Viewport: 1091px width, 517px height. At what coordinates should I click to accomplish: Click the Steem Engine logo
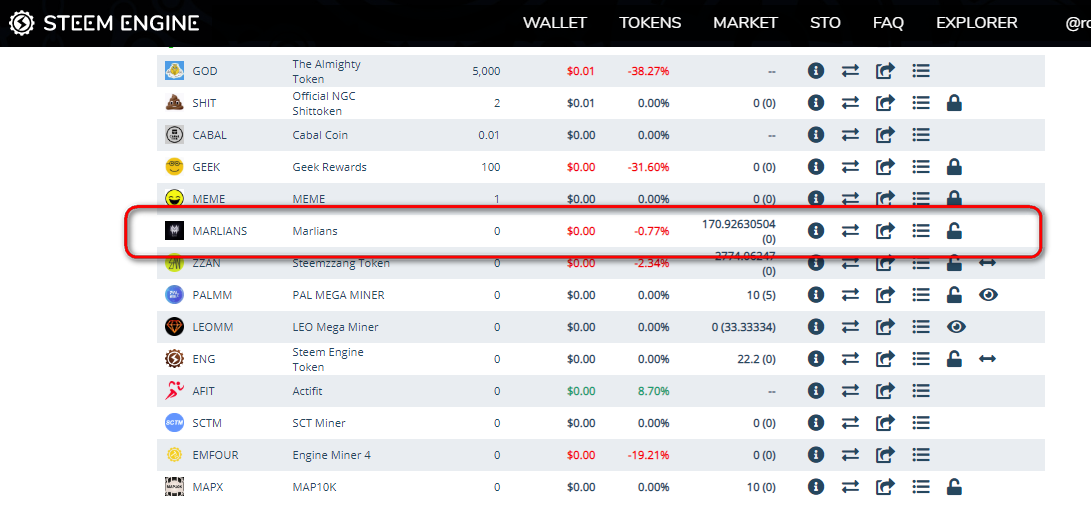[104, 23]
